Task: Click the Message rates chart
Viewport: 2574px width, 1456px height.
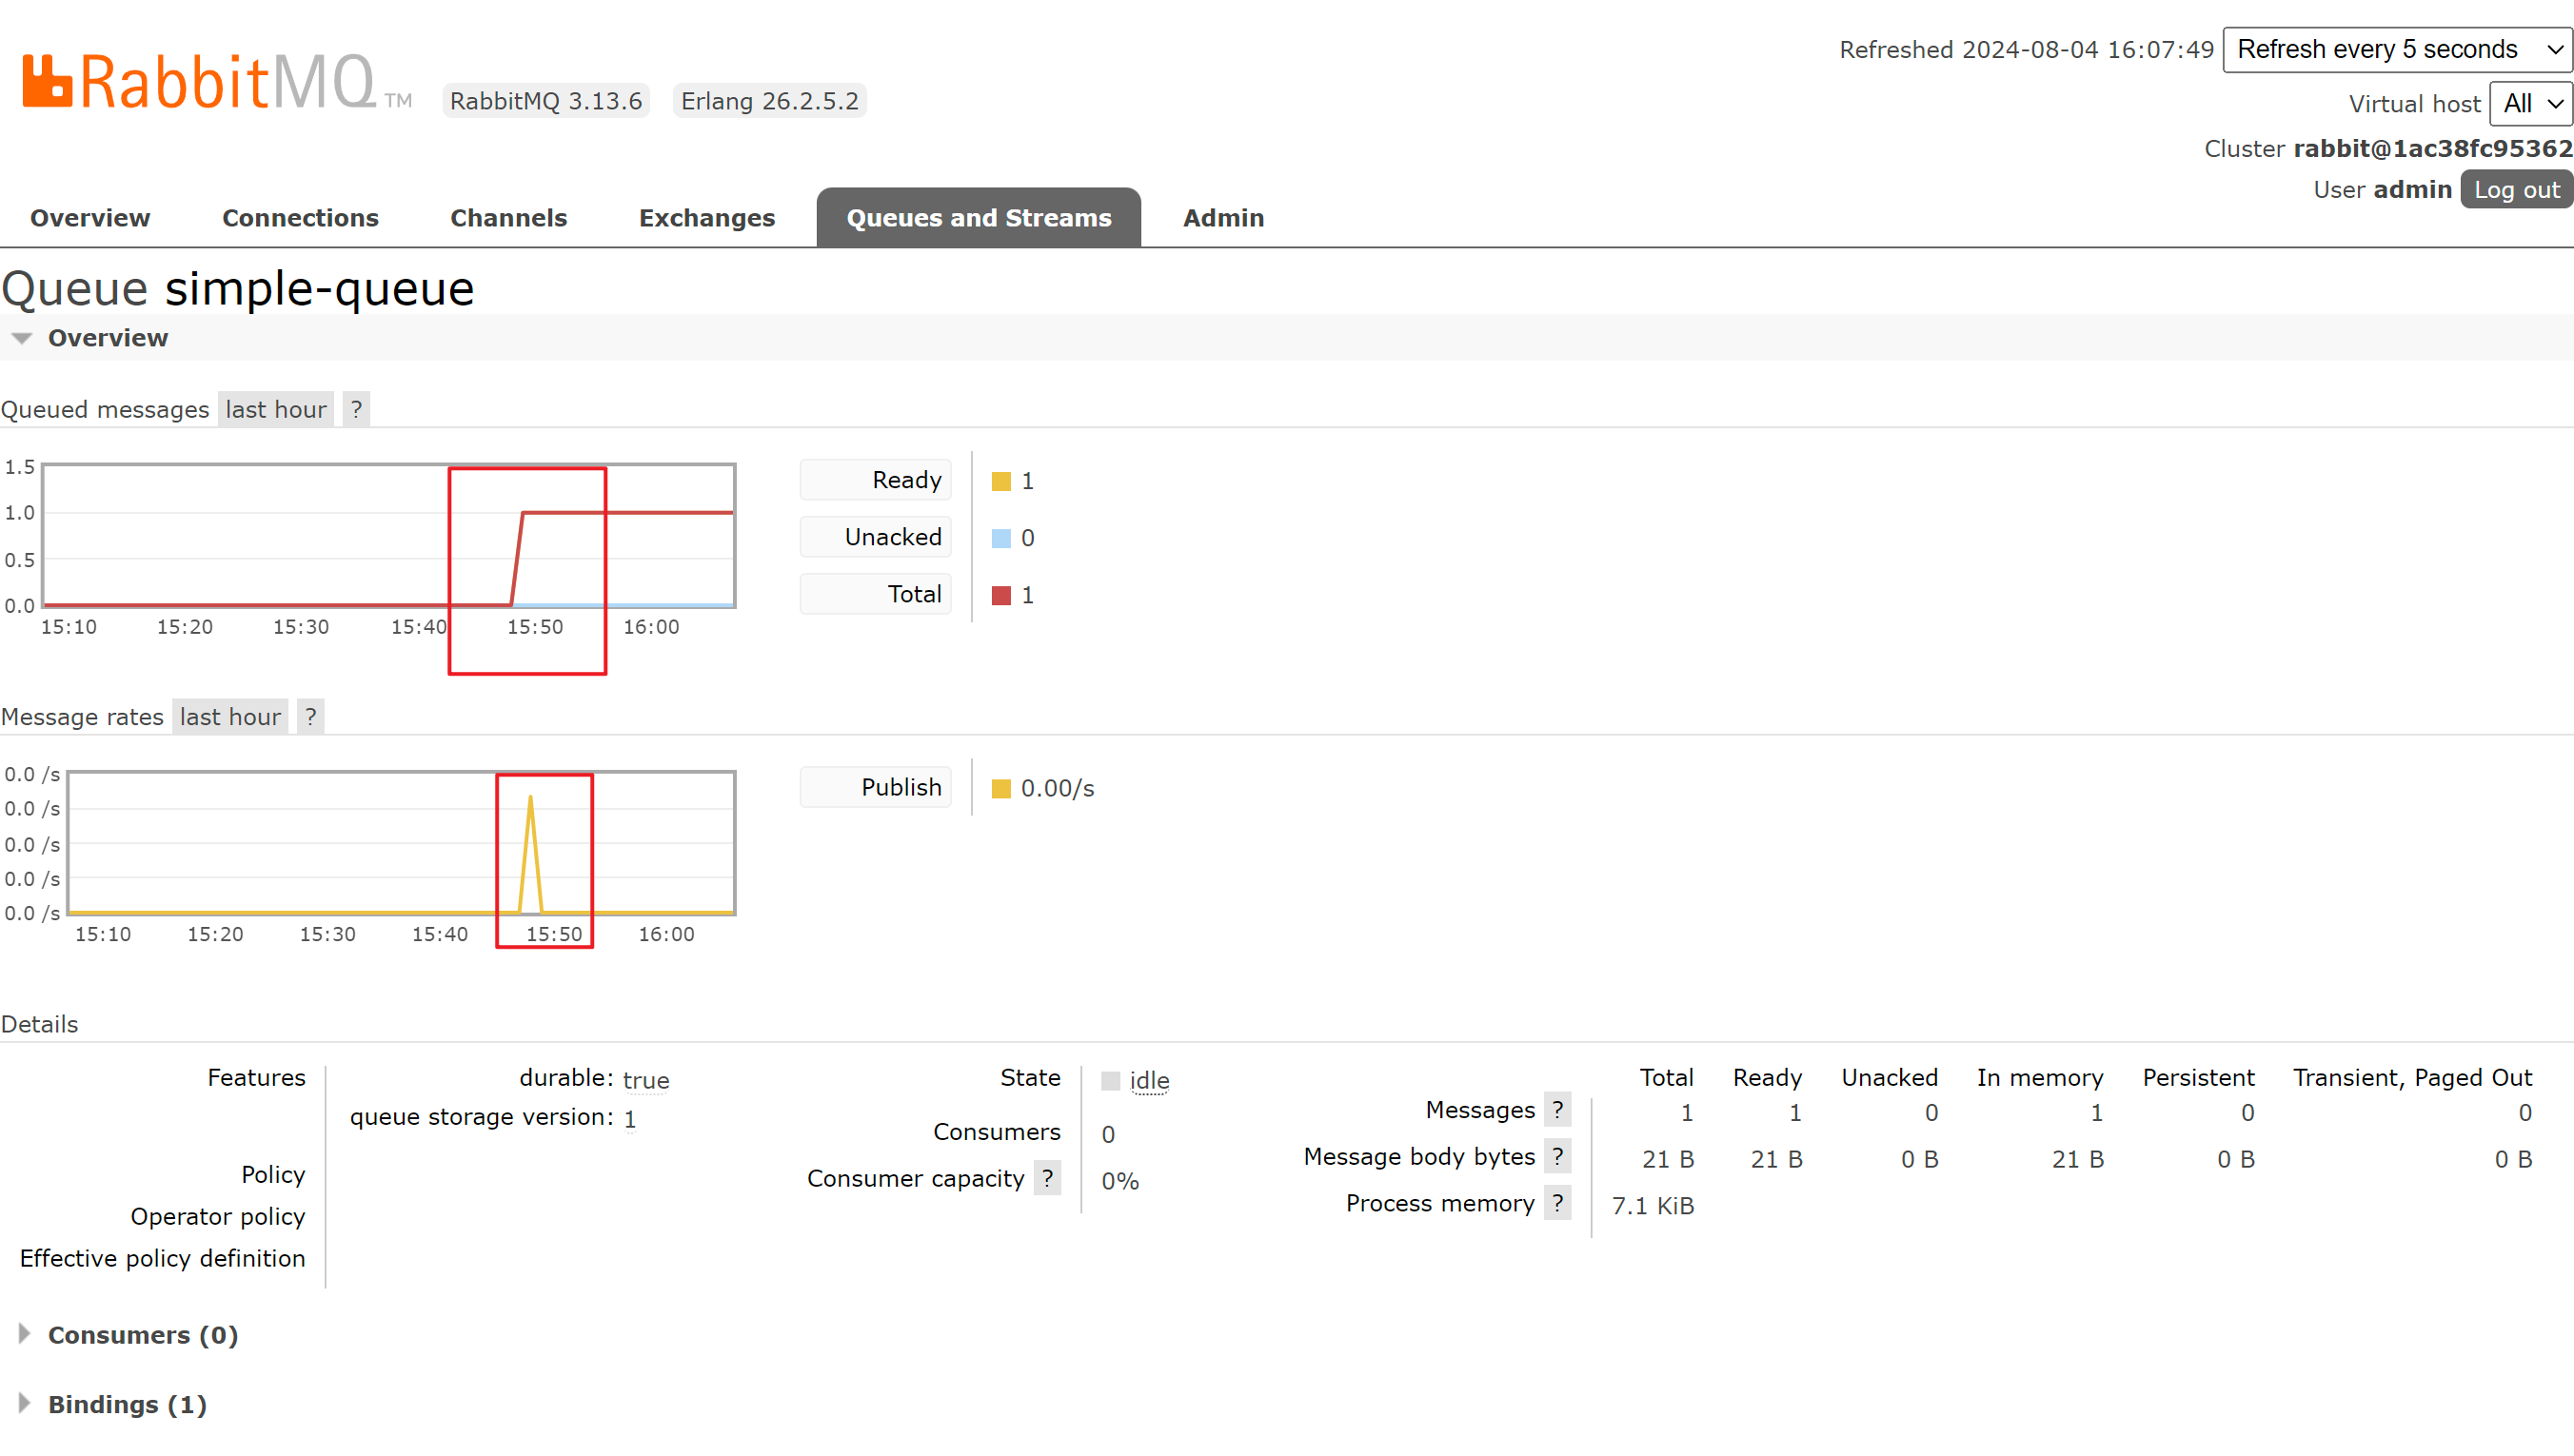Action: click(x=402, y=843)
